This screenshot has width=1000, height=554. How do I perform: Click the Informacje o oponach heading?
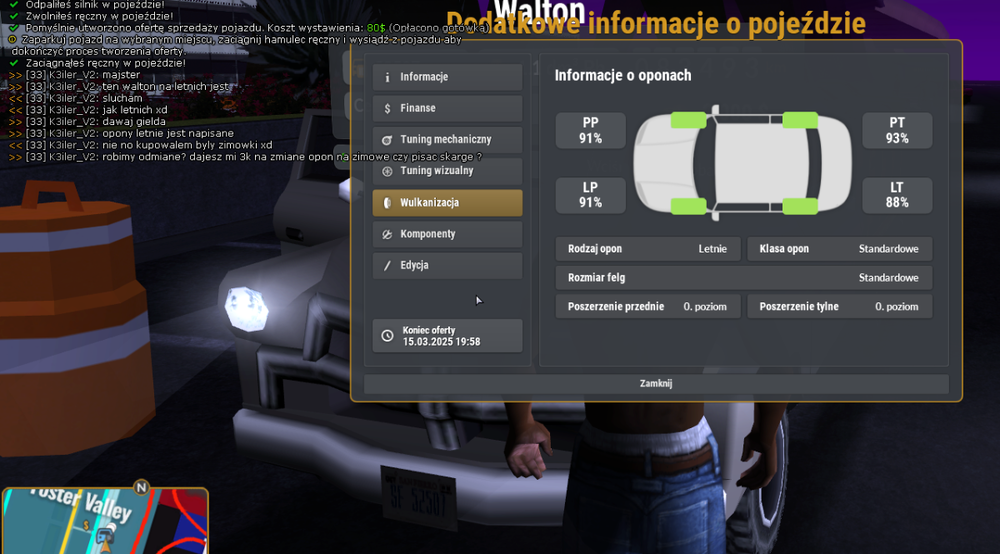pos(622,75)
